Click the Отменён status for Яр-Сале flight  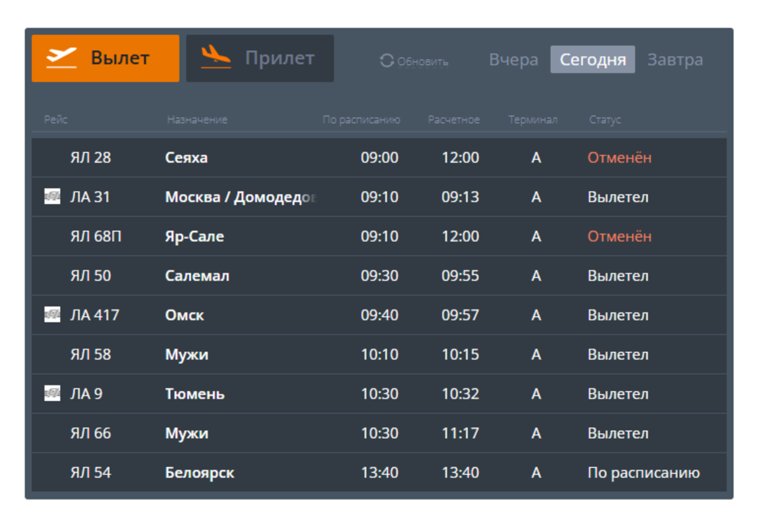(619, 237)
